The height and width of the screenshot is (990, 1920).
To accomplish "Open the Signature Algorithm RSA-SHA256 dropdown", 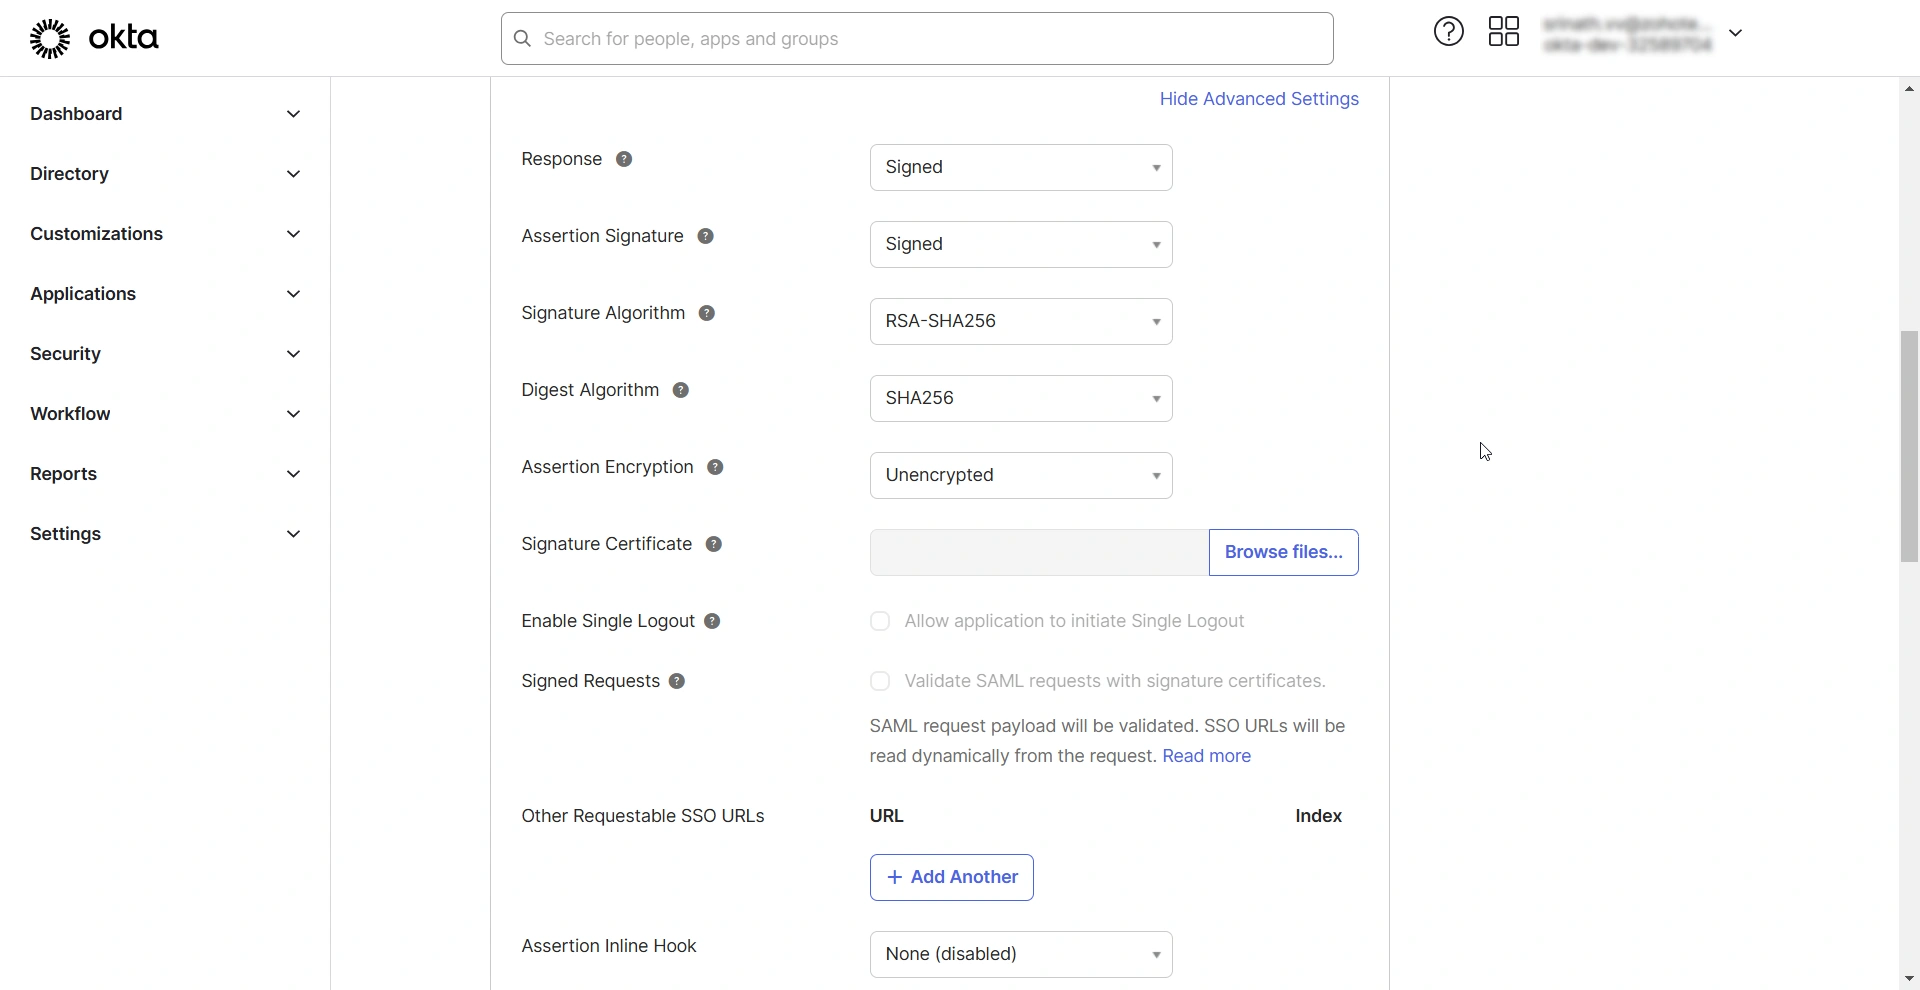I will (x=1021, y=322).
